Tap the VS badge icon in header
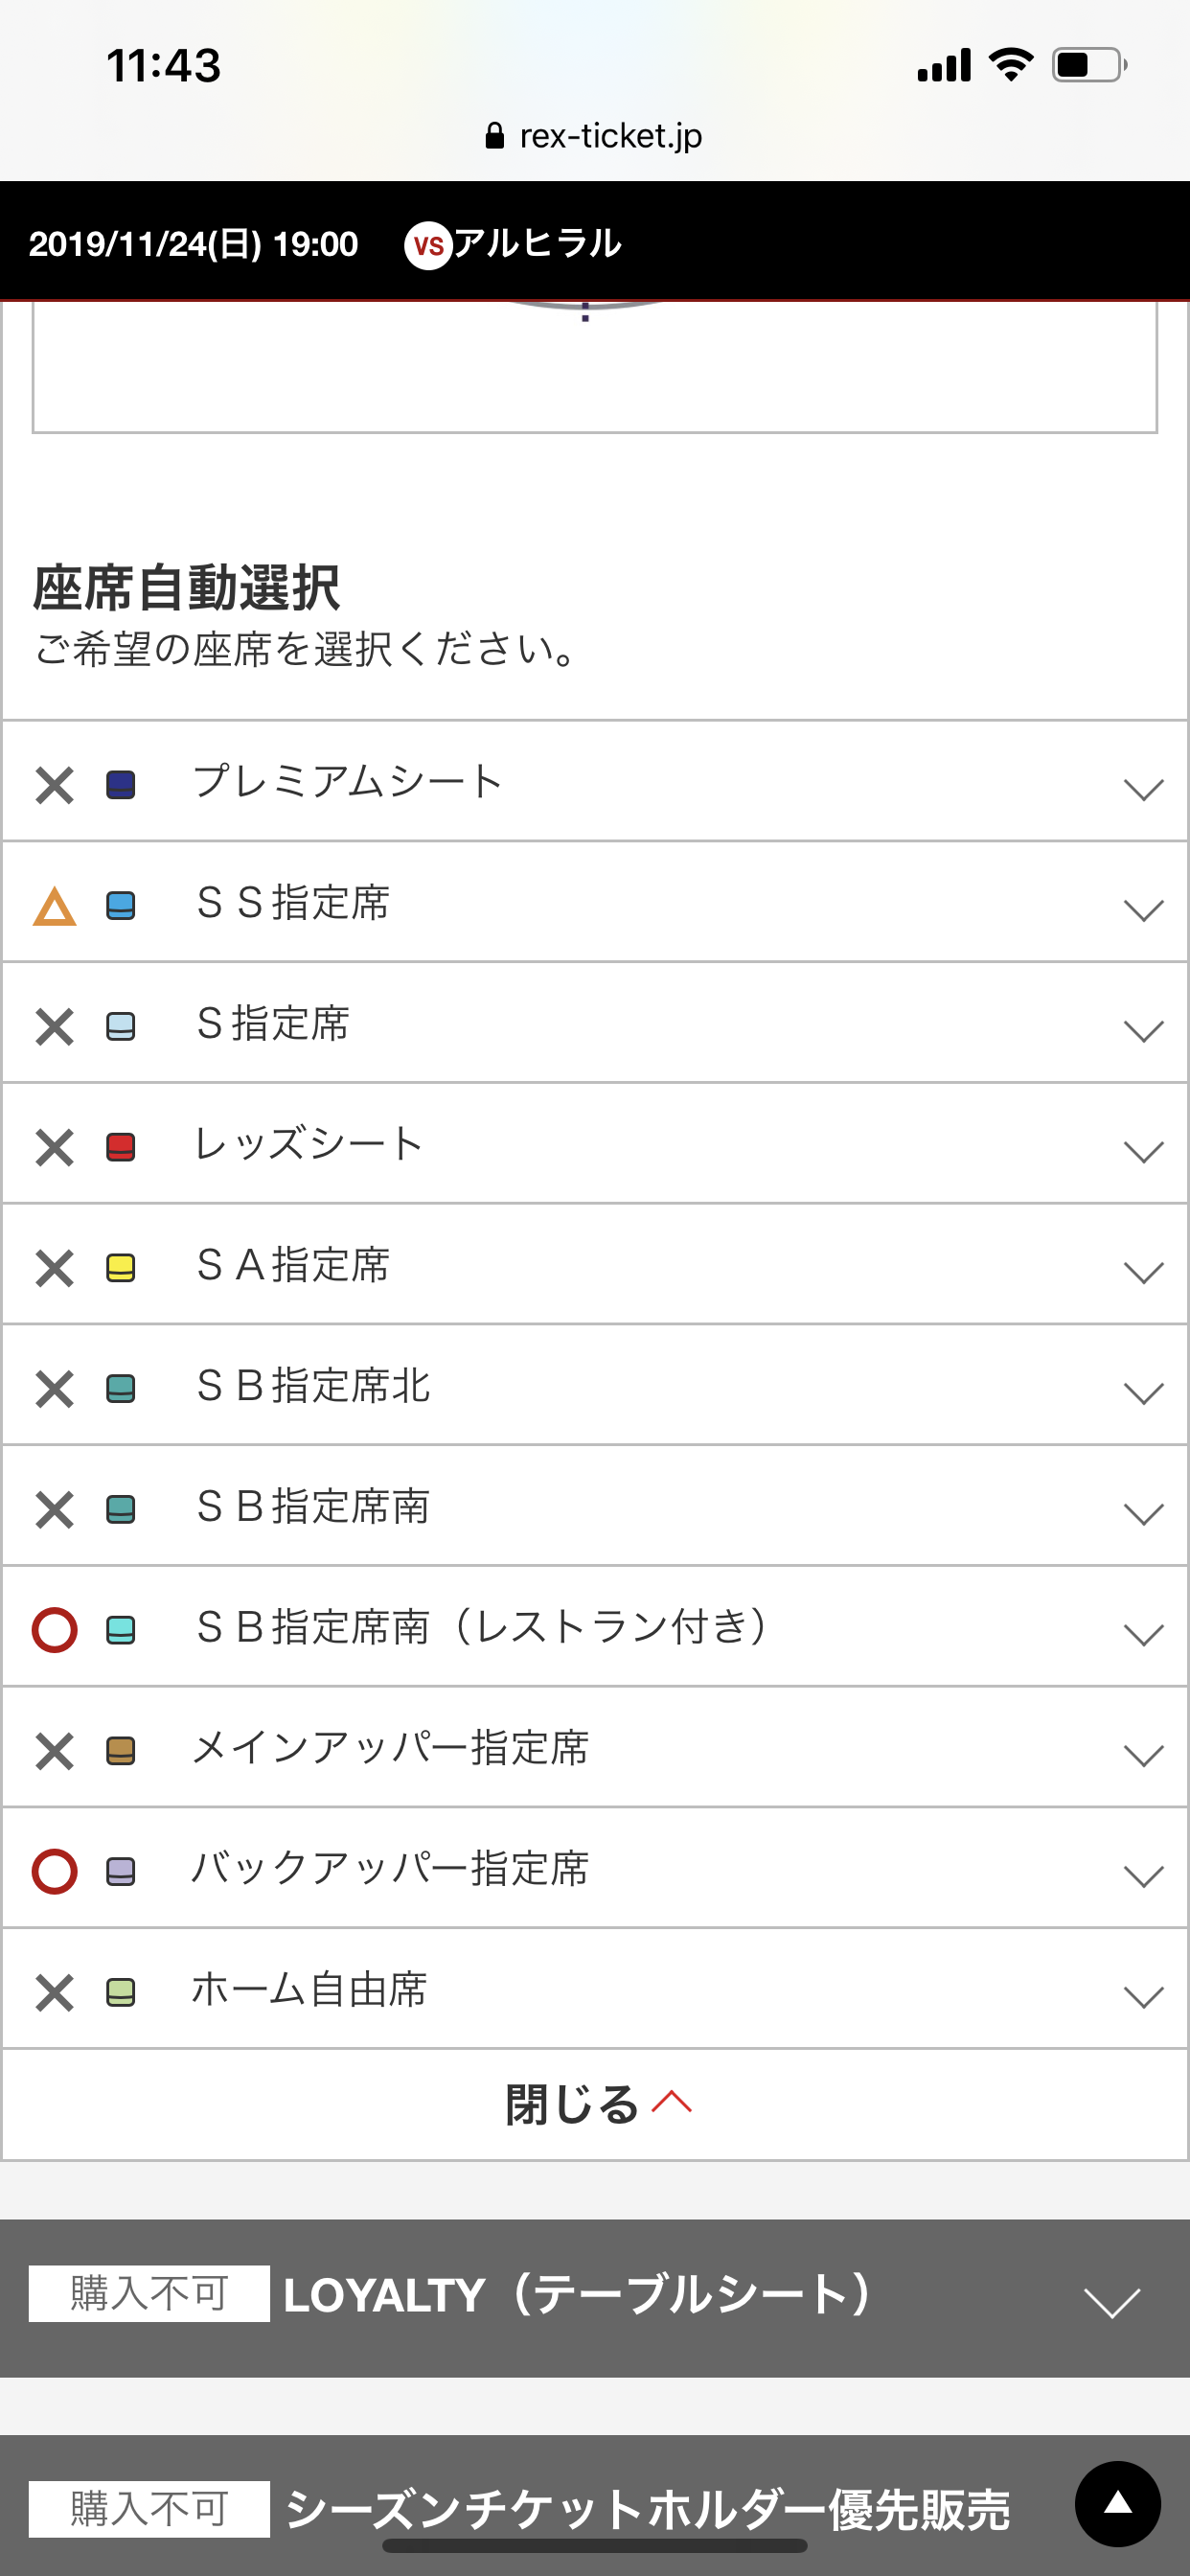This screenshot has height=2576, width=1190. pos(428,245)
